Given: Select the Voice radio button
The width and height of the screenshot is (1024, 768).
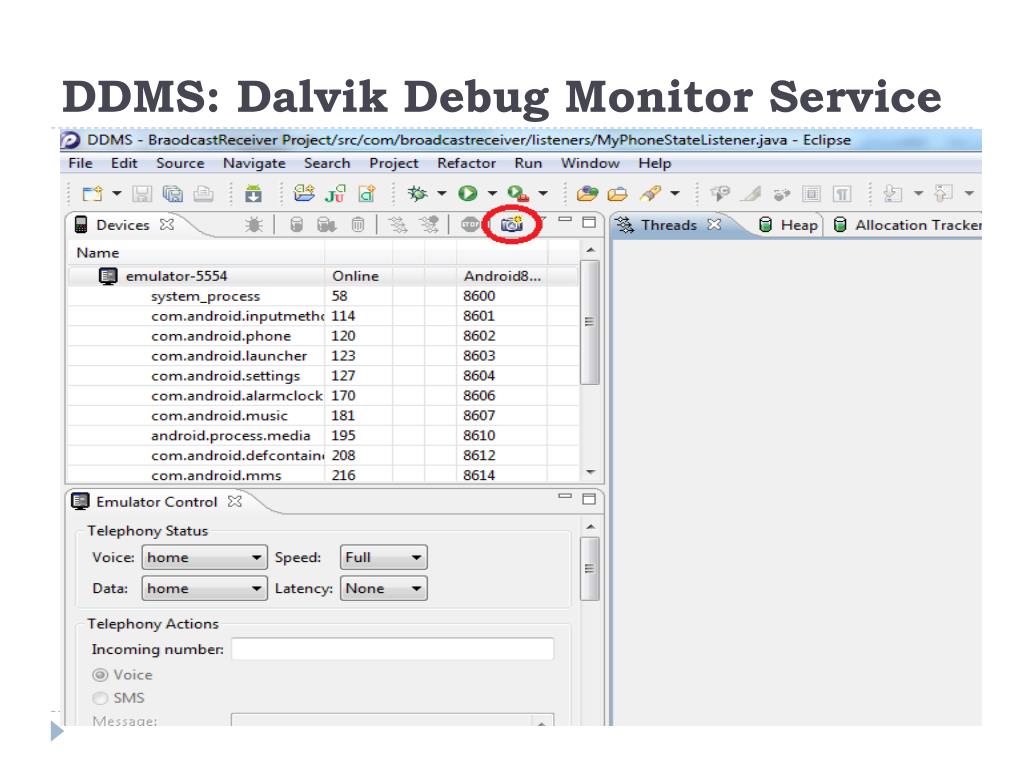Looking at the screenshot, I should [99, 675].
